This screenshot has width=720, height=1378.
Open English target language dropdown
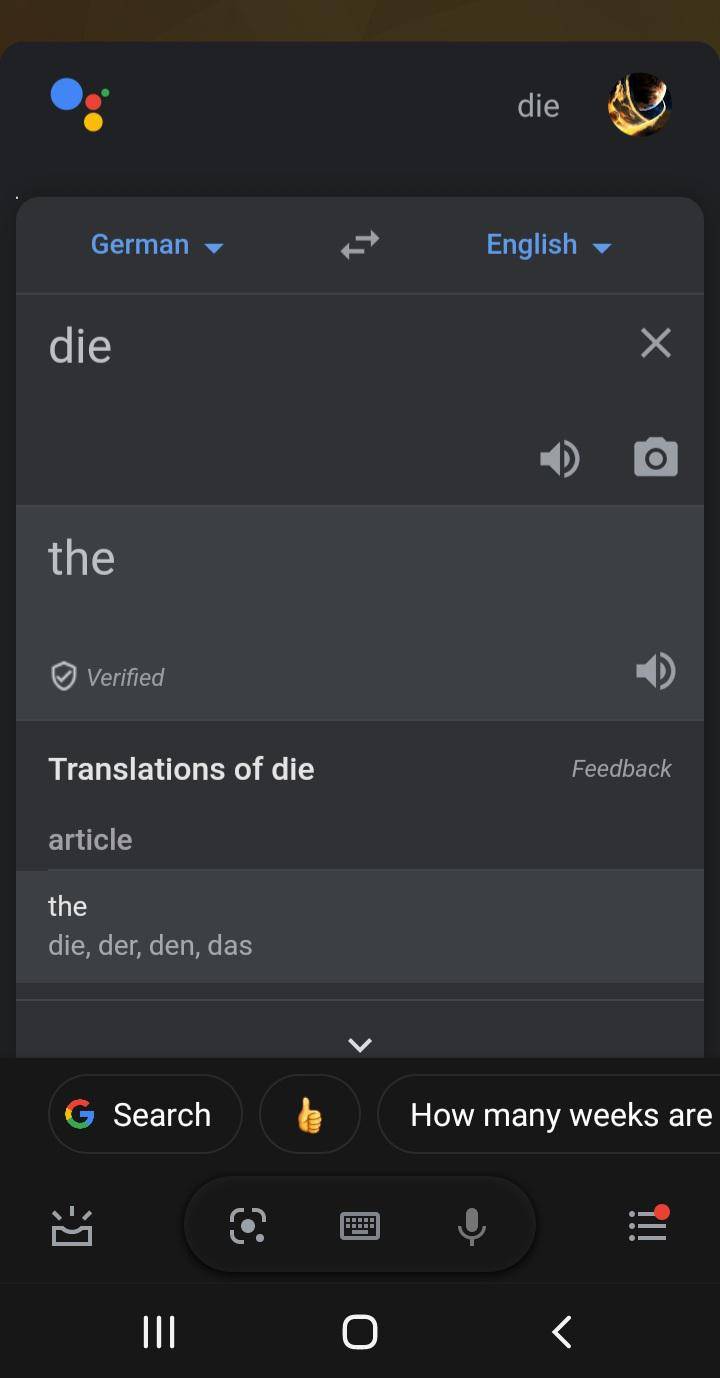548,245
